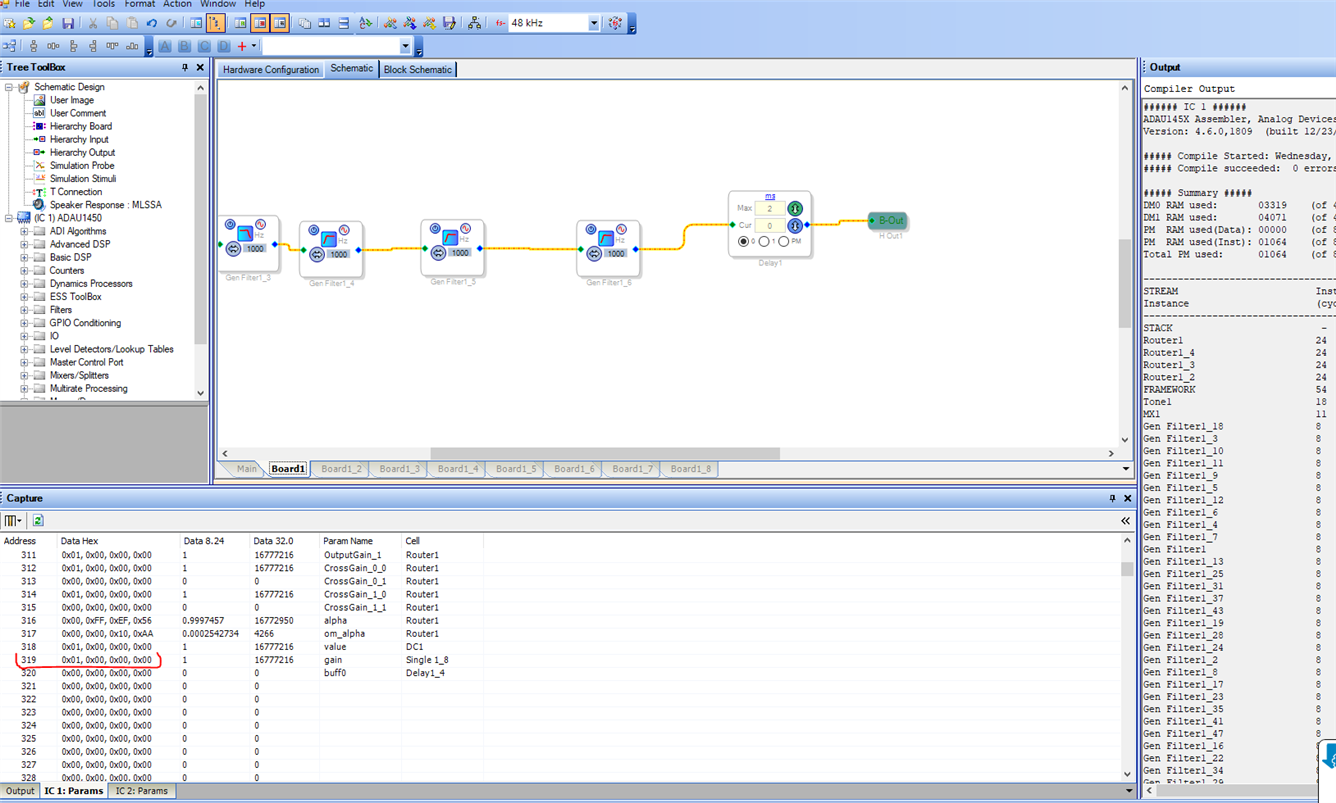This screenshot has height=803, width=1336.
Task: Expand the ADI Algorithms tree node
Action: pyautogui.click(x=25, y=231)
